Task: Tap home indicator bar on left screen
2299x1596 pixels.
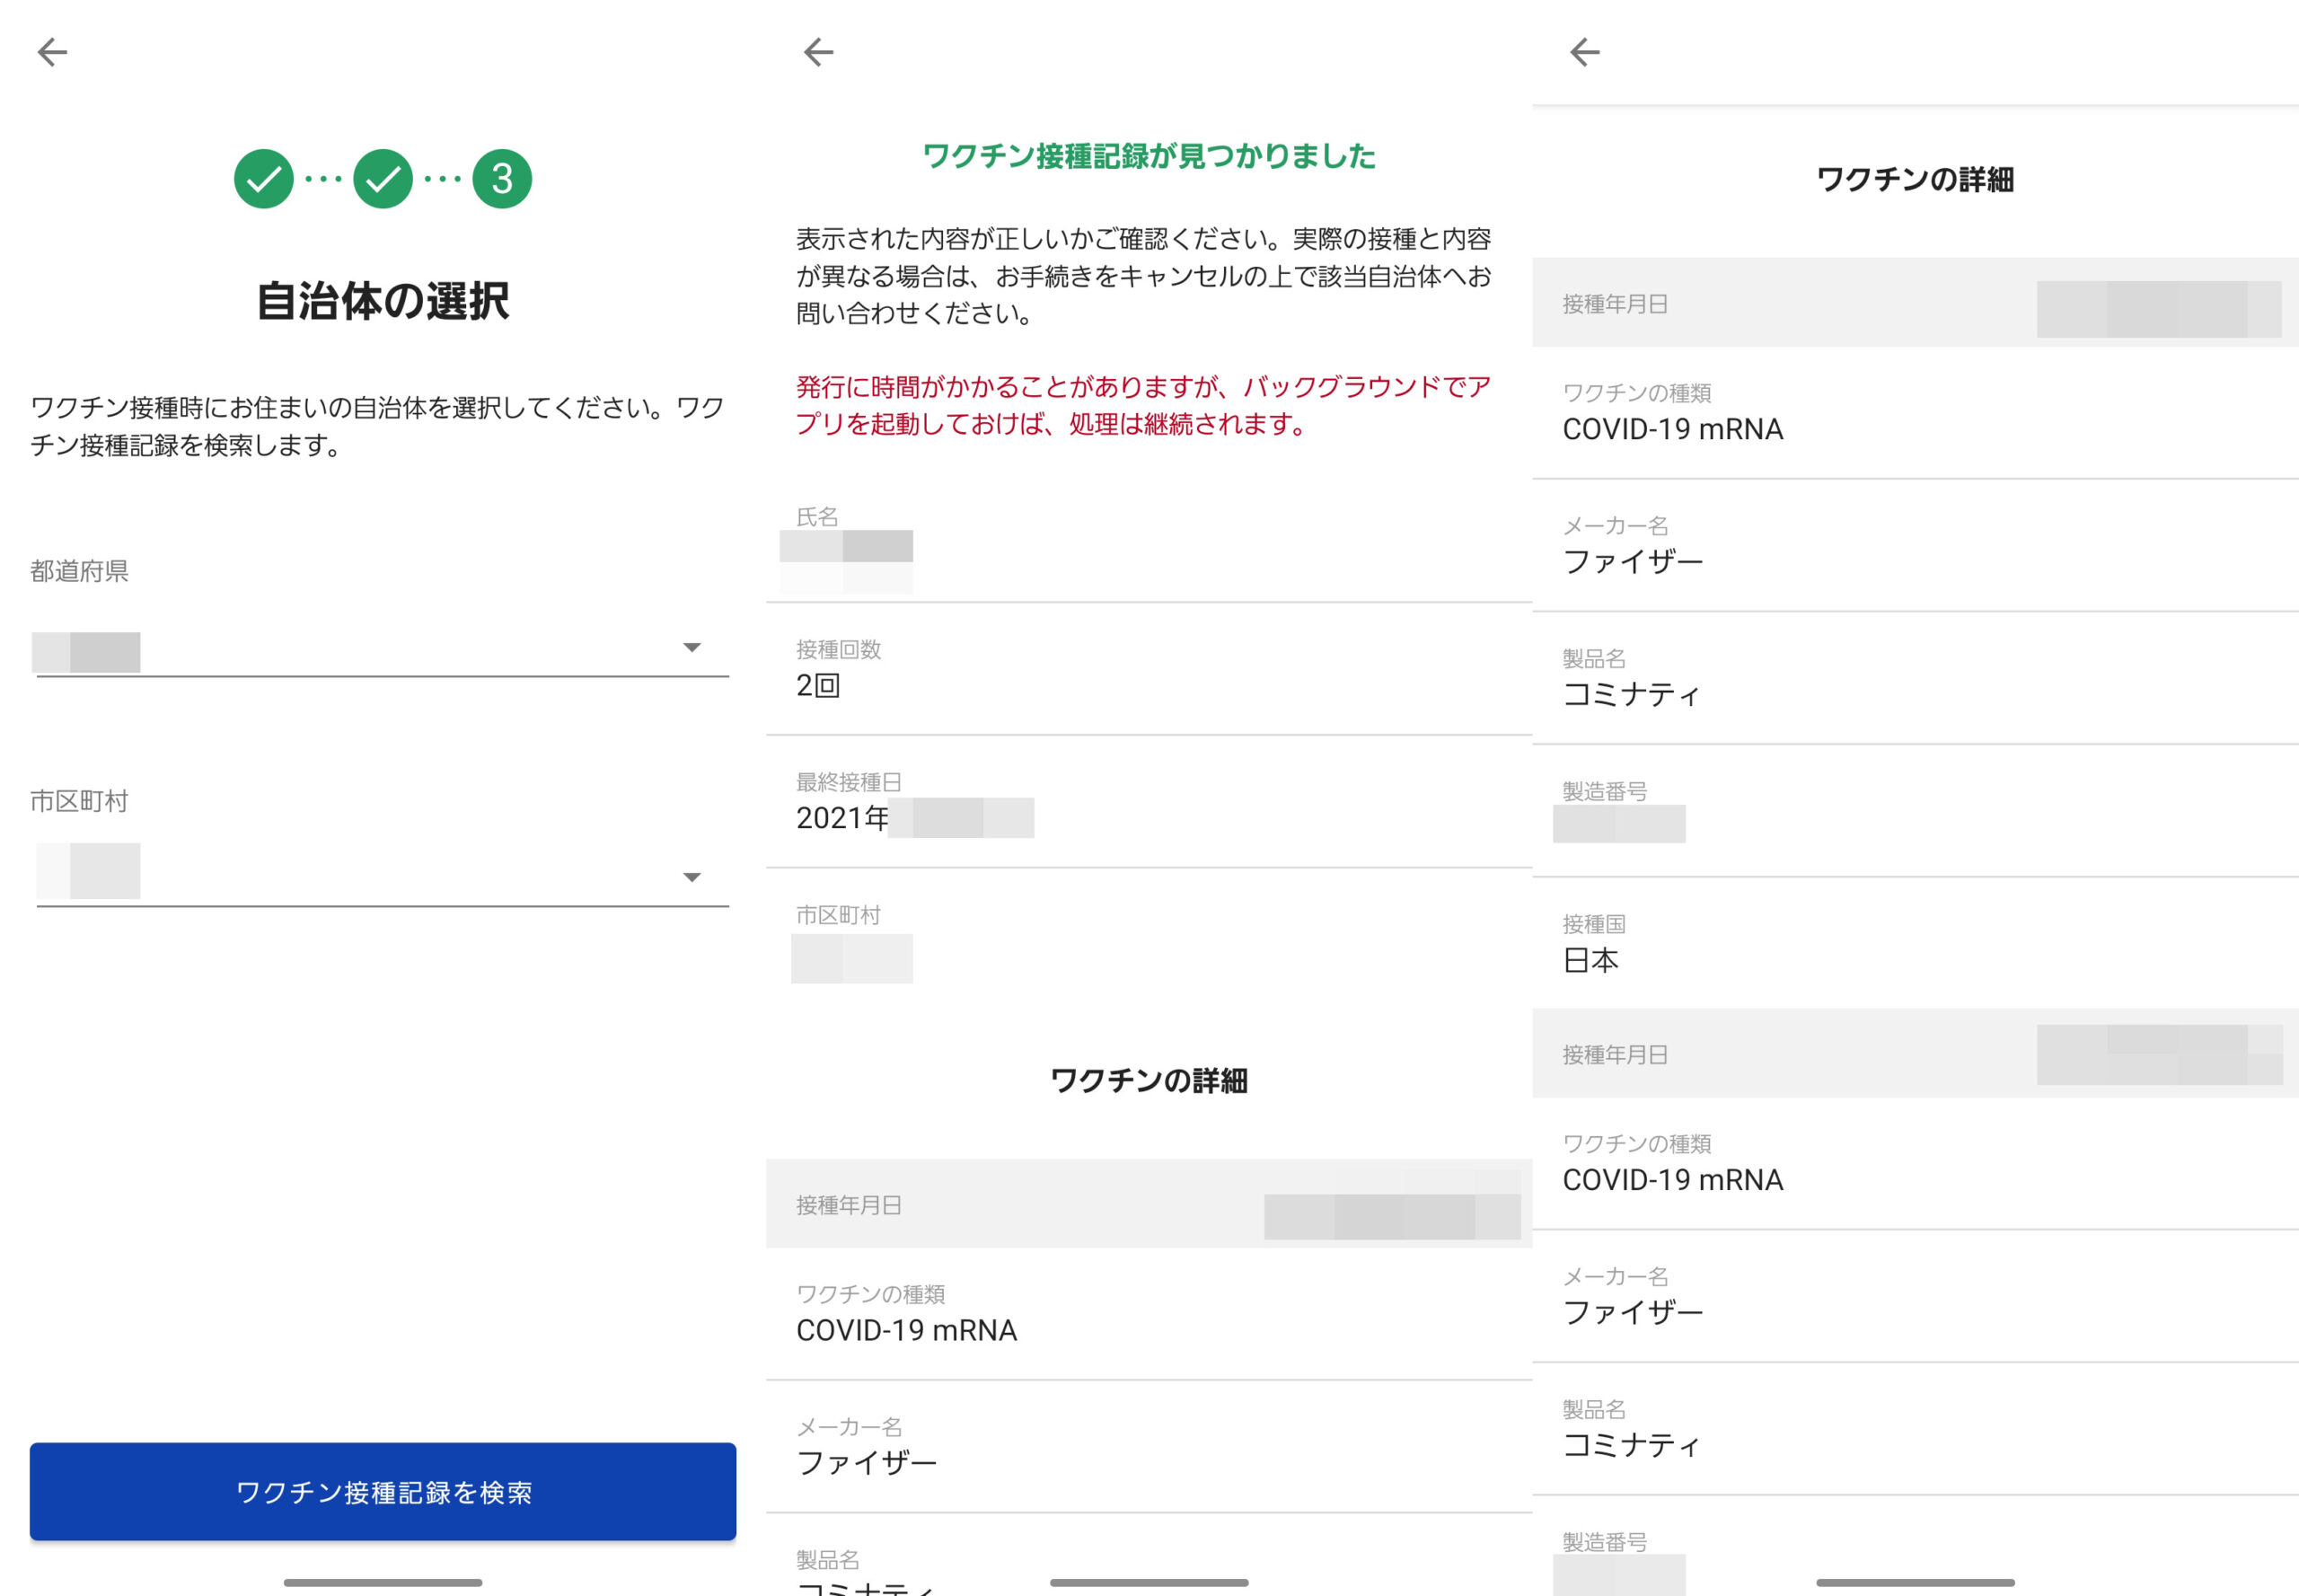Action: tap(383, 1582)
